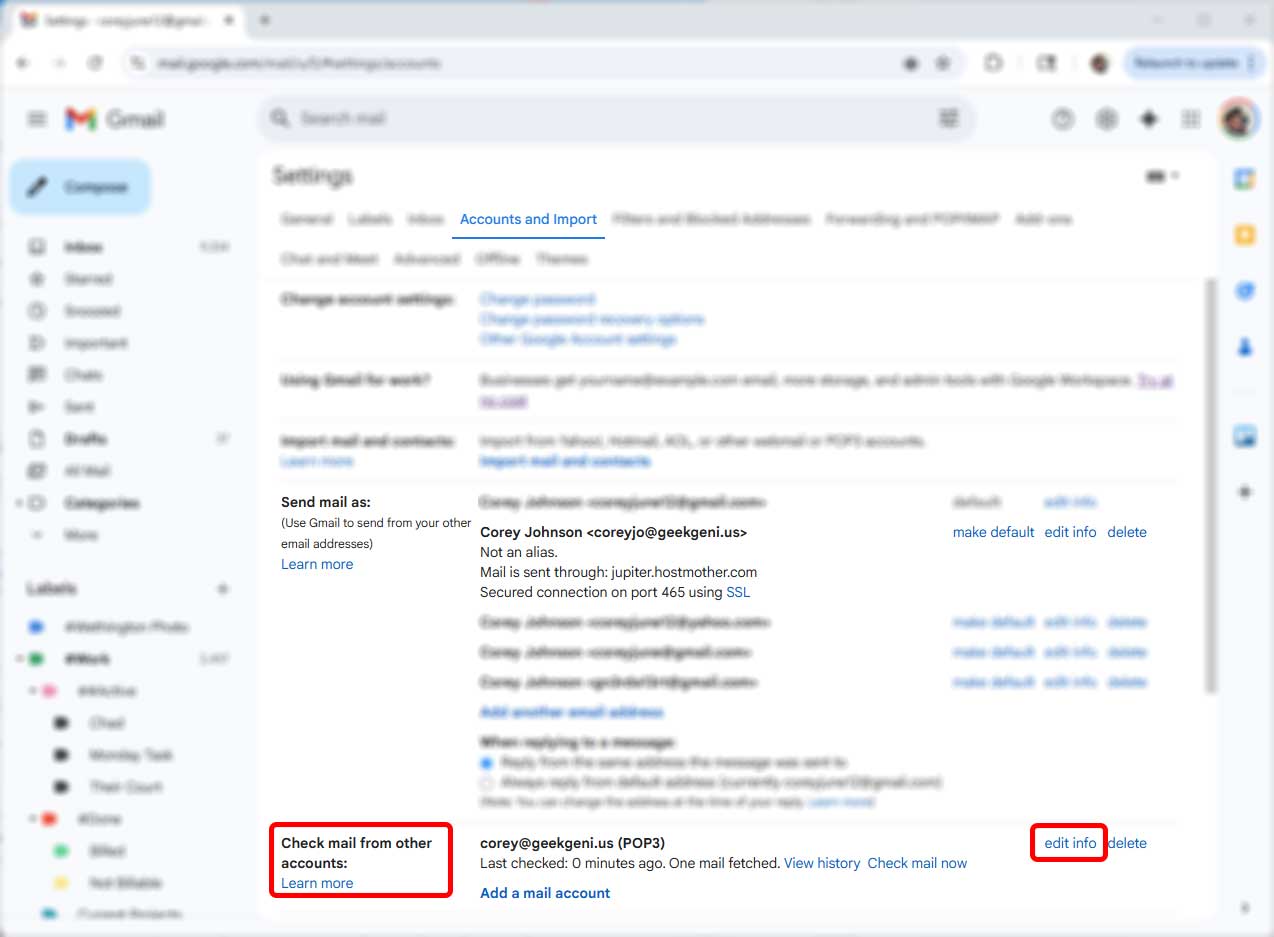Expand the Categories arrow in sidebar
1274x937 pixels.
[19, 503]
